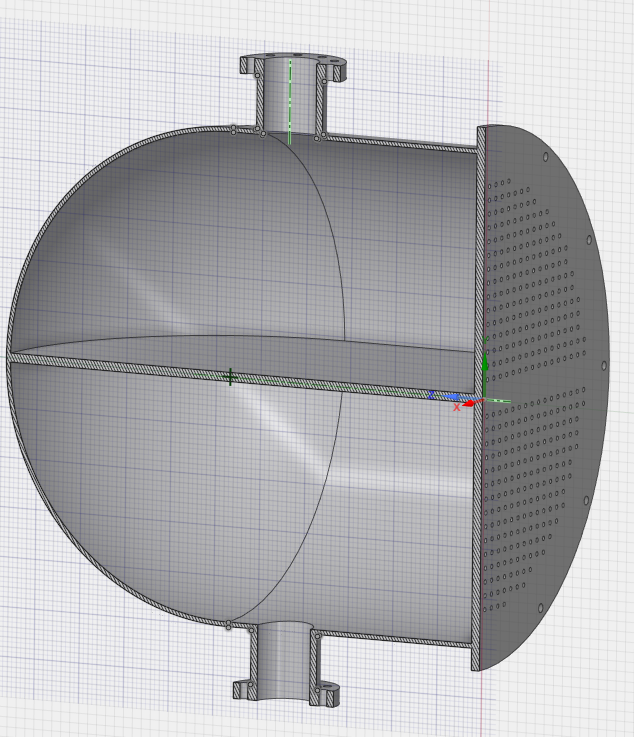Select the green centerline inside the top nozzle
The width and height of the screenshot is (634, 737).
[x=290, y=101]
